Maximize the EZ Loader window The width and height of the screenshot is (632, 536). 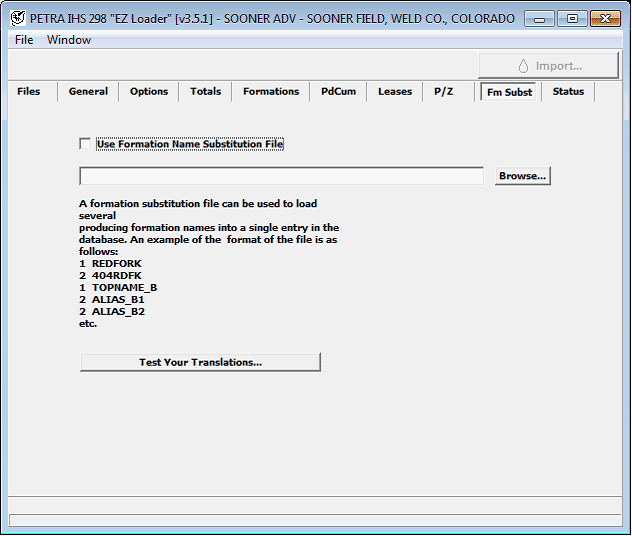point(572,18)
